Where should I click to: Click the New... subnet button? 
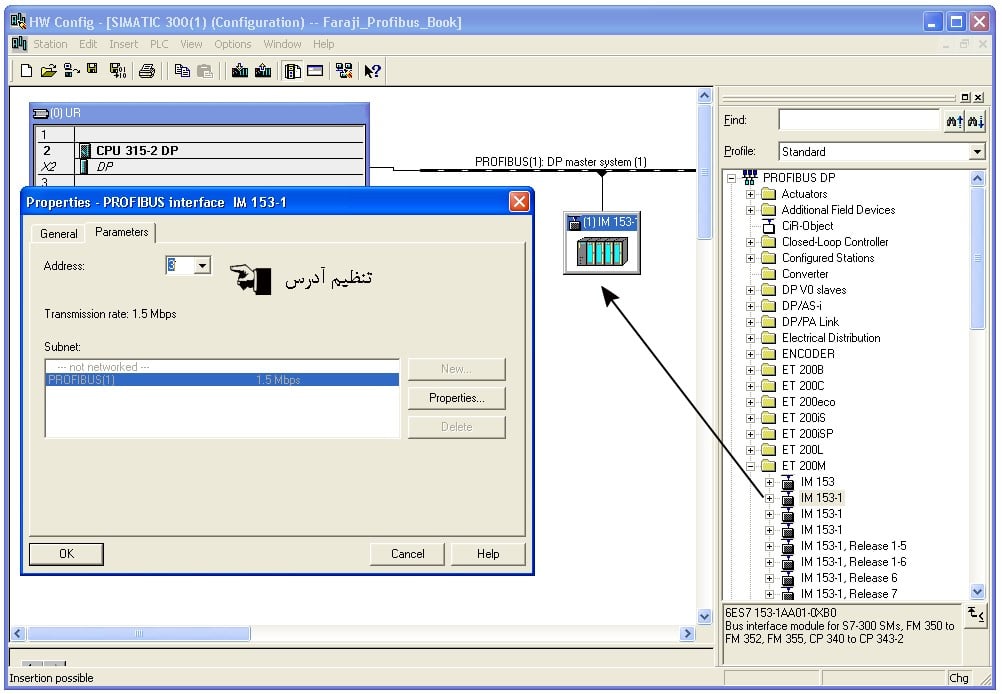pyautogui.click(x=457, y=369)
